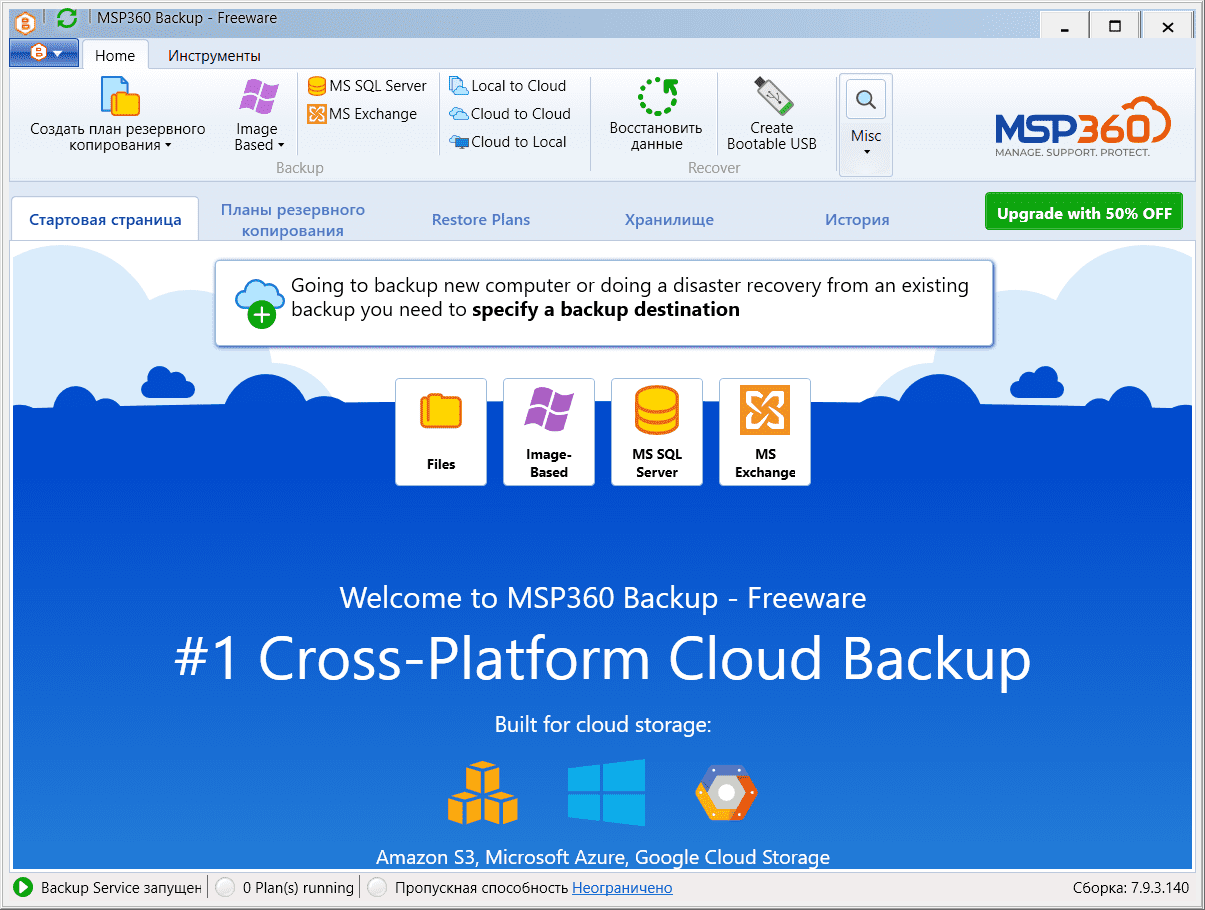1205x910 pixels.
Task: Select Cloud to Cloud backup option
Action: pyautogui.click(x=510, y=114)
